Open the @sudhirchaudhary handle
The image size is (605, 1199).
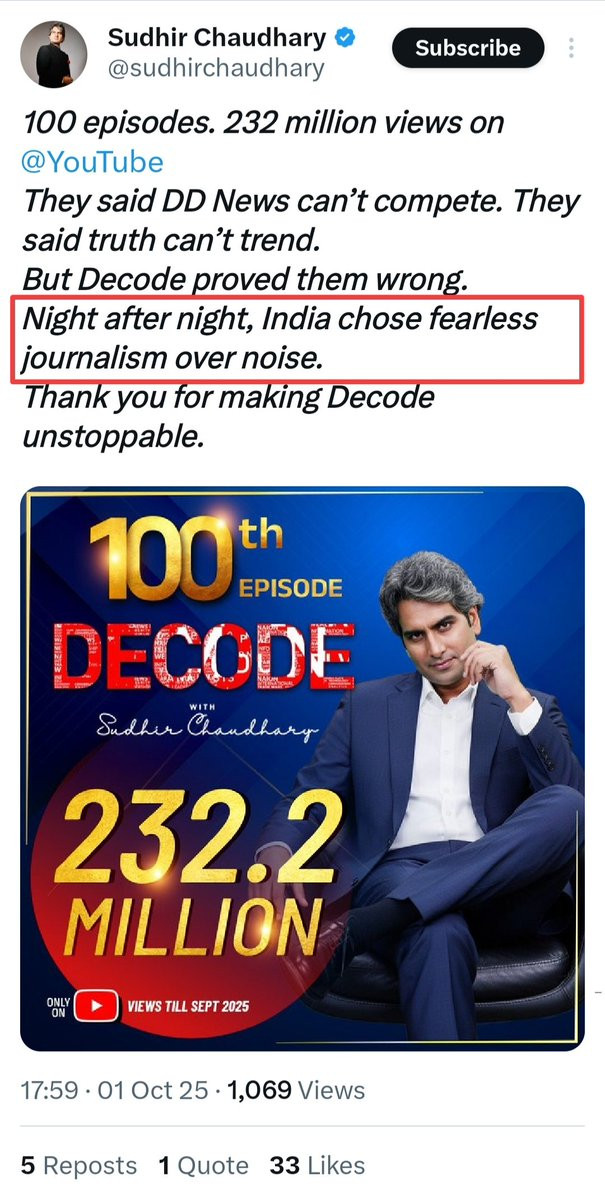coord(216,69)
